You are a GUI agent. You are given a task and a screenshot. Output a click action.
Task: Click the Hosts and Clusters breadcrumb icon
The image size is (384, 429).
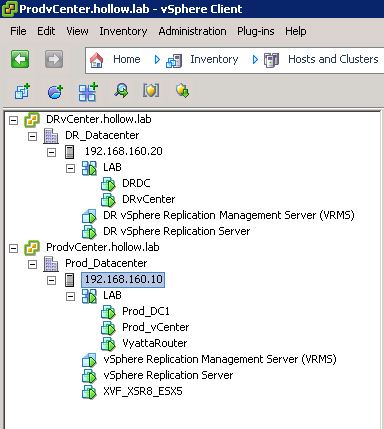(x=271, y=60)
